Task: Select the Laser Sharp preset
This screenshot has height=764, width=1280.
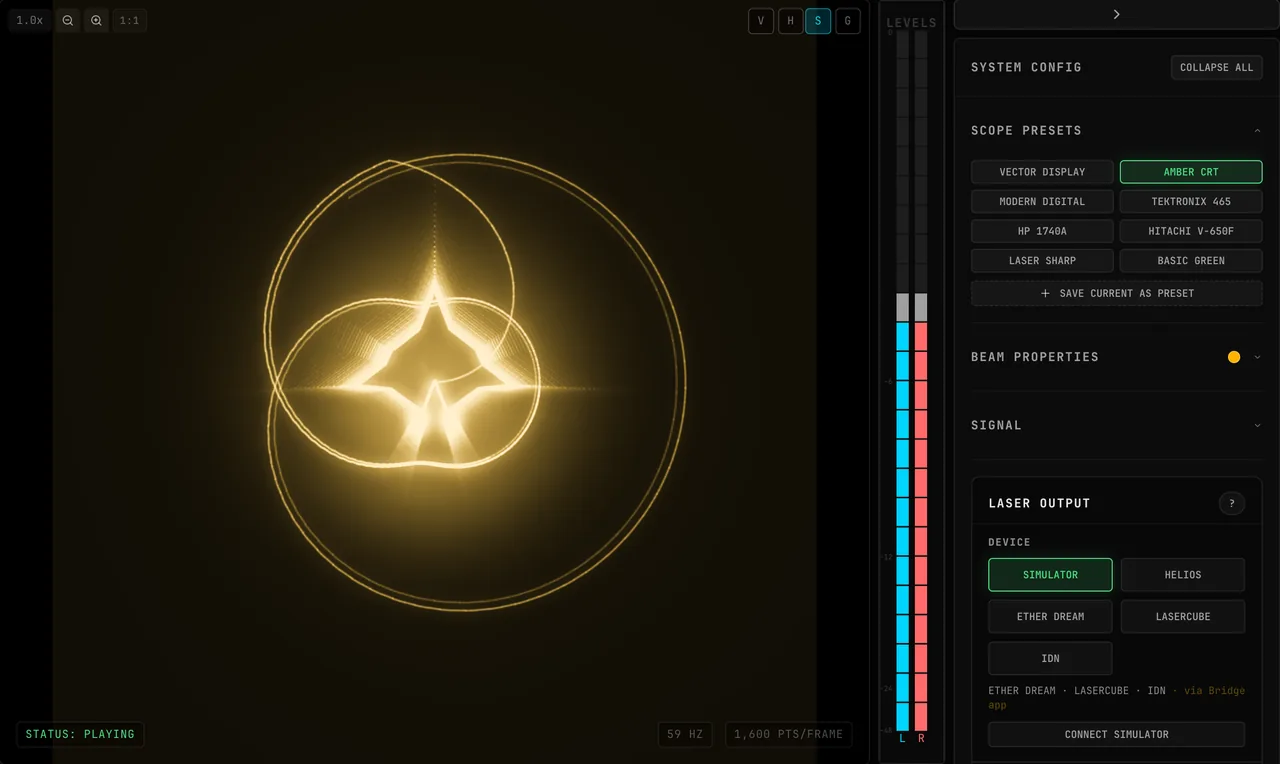Action: pos(1042,260)
